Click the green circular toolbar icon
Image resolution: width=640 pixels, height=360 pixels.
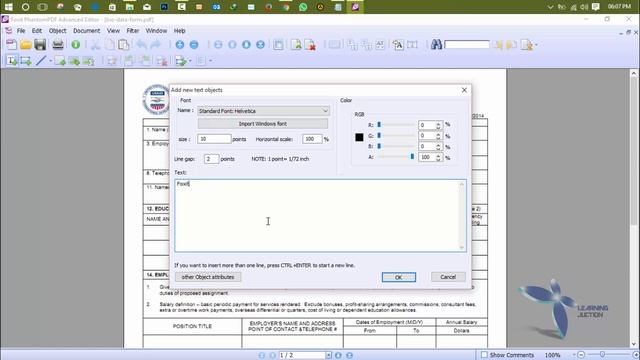pos(76,44)
